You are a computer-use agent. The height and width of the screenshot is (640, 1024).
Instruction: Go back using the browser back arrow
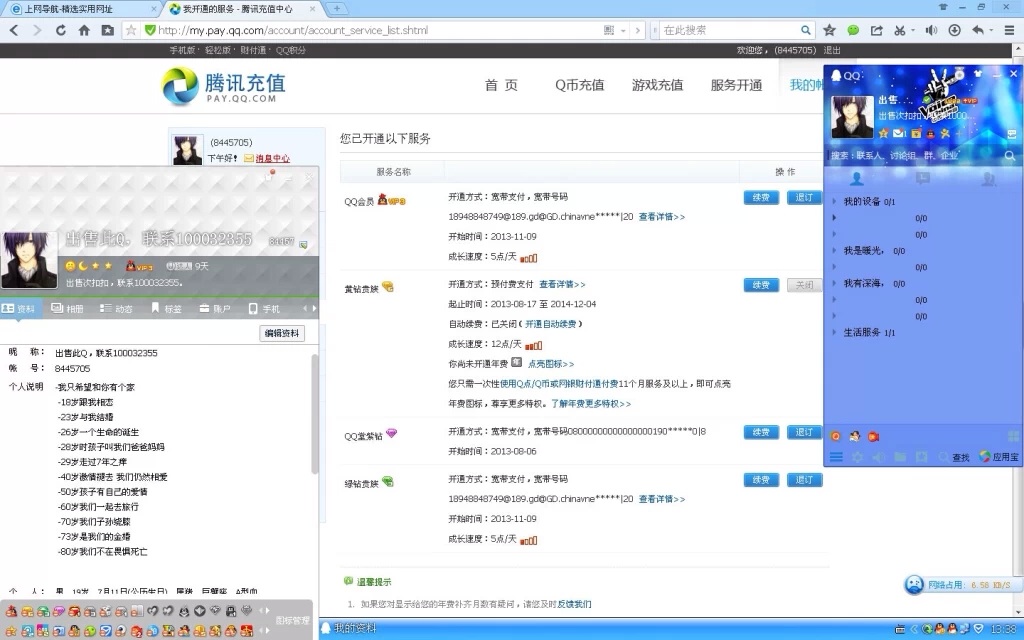14,30
